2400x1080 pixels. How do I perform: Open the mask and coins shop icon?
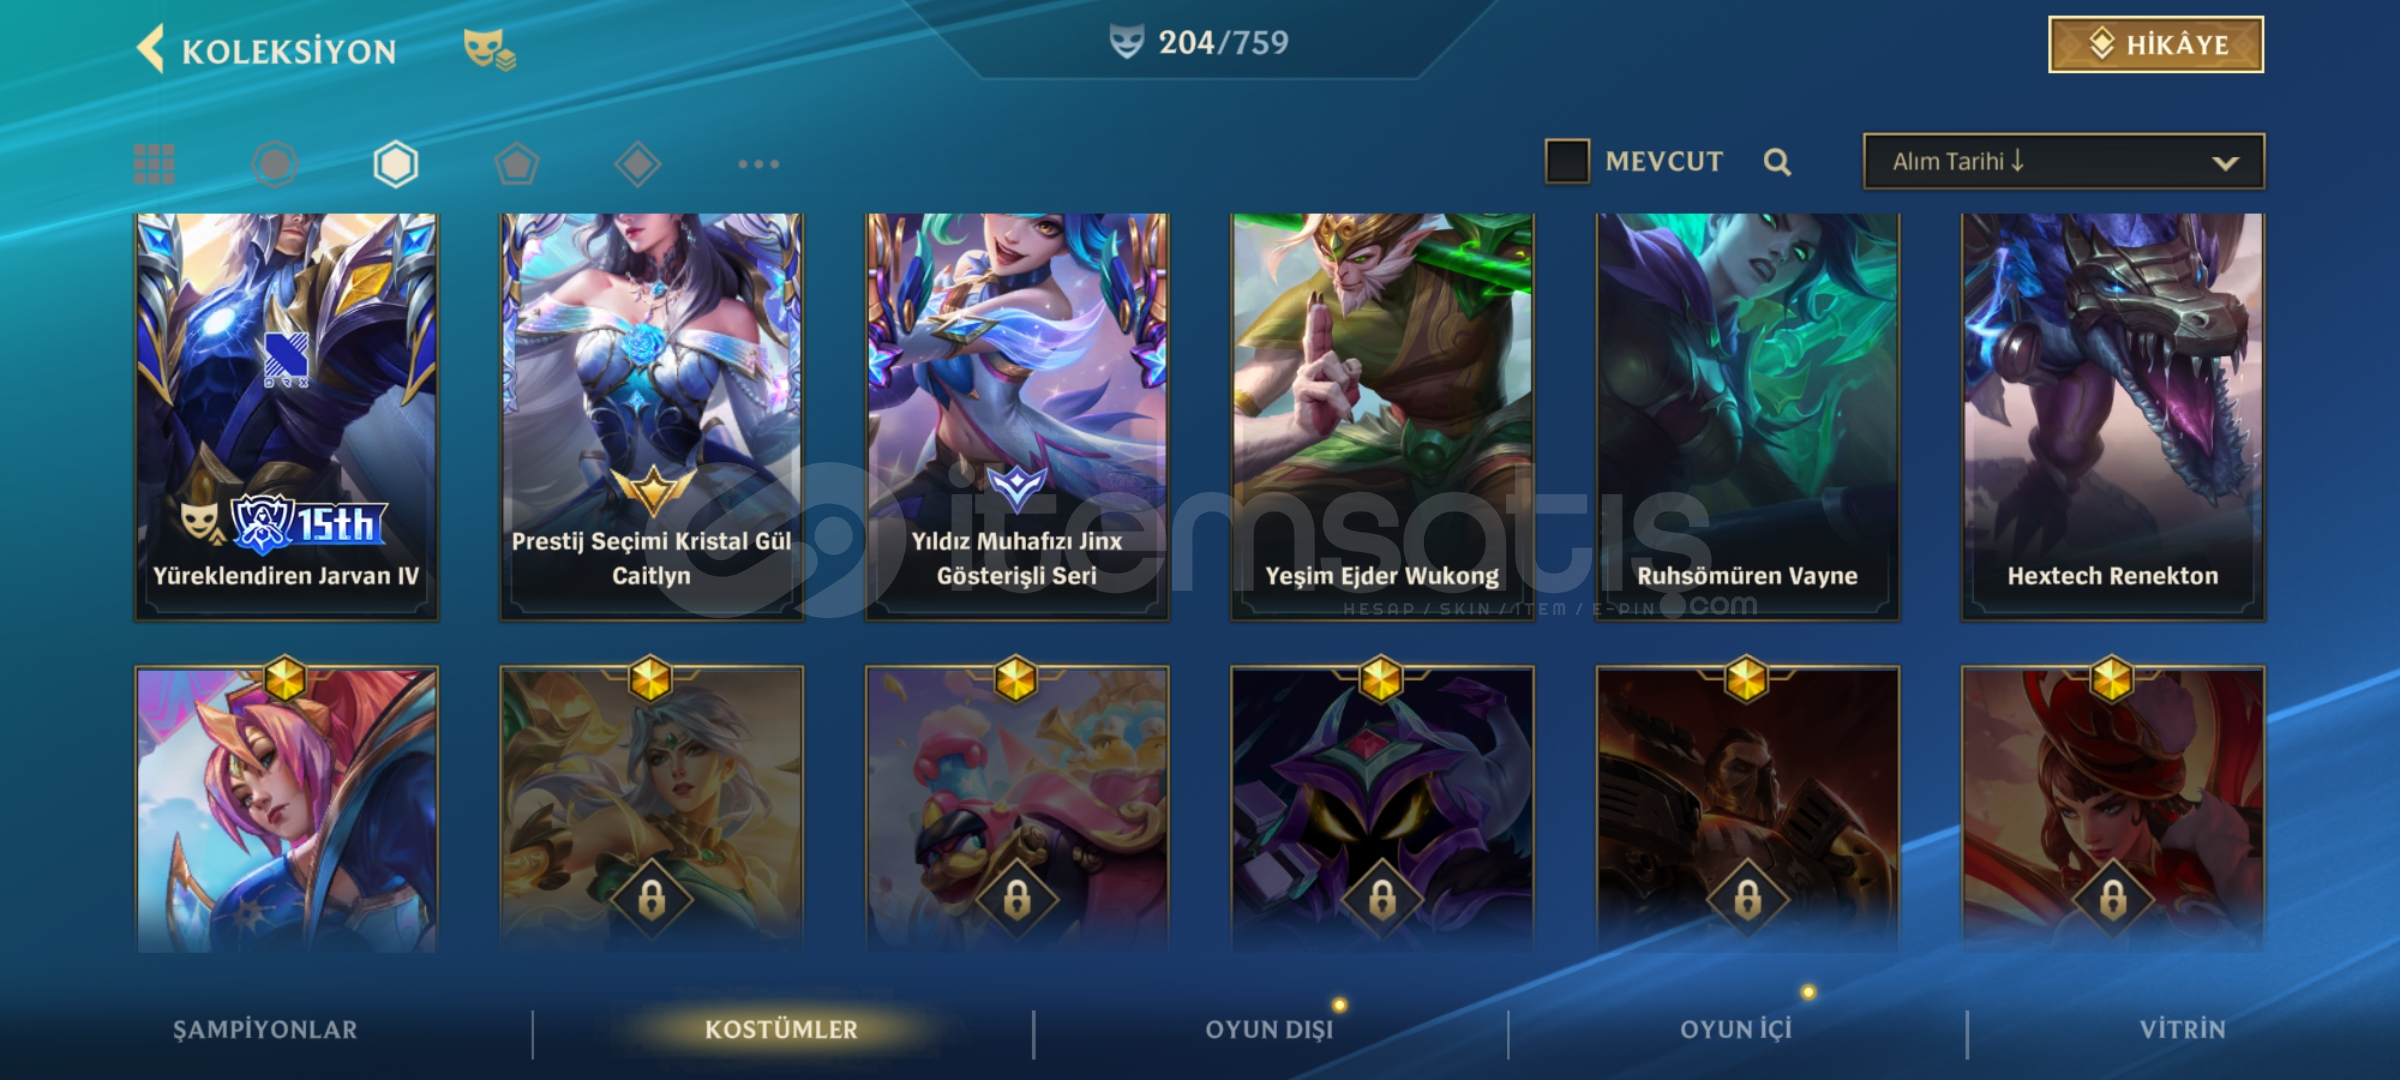pos(489,49)
